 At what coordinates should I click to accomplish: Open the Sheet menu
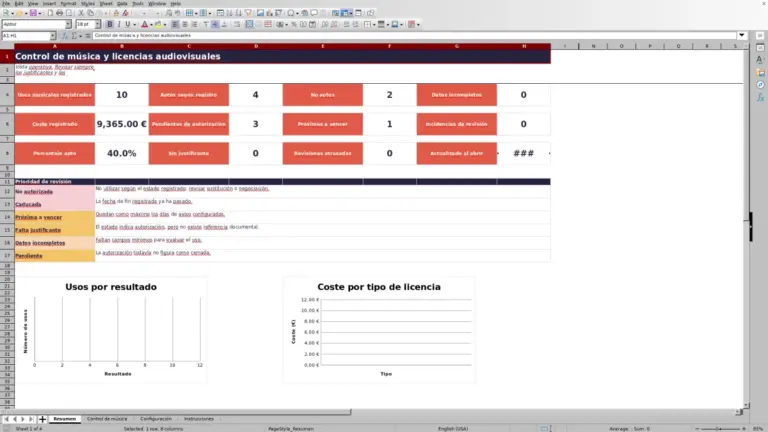point(106,3)
